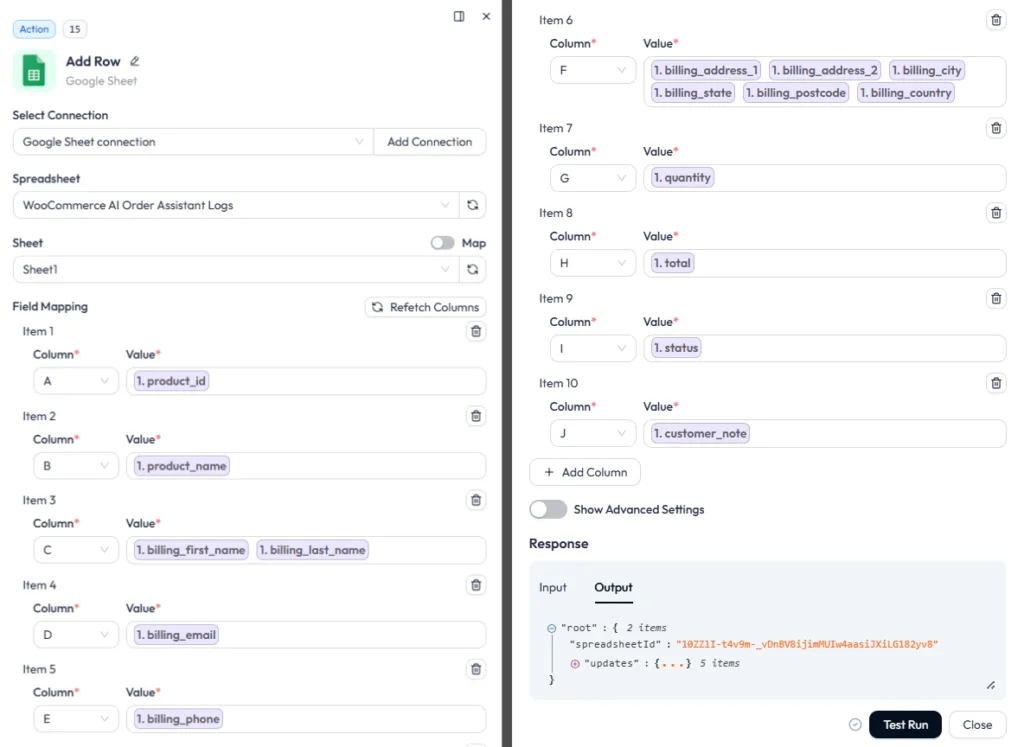Delete Item 3 mapping

(476, 500)
